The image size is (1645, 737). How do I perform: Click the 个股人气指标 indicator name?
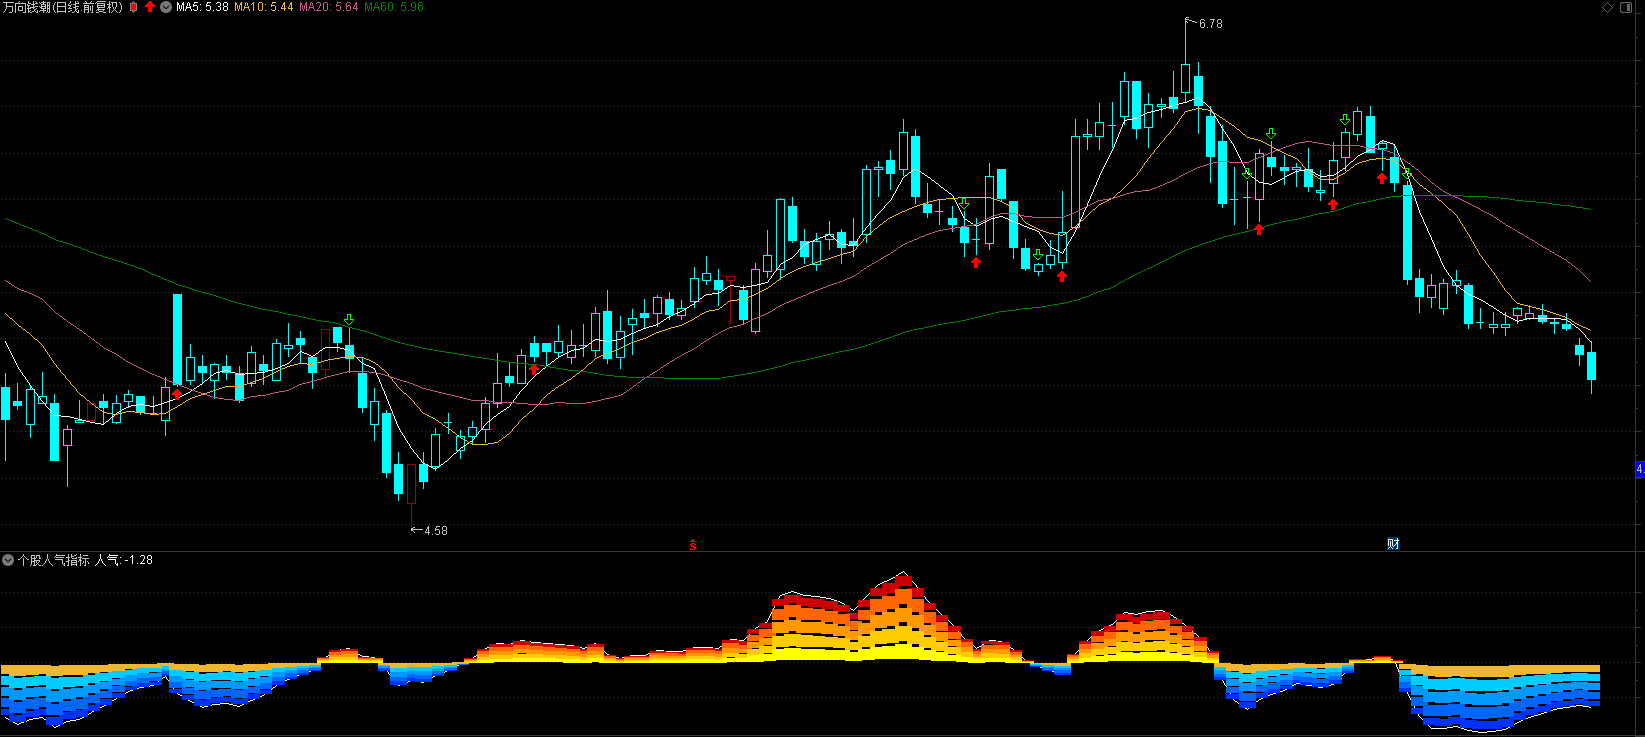click(54, 560)
